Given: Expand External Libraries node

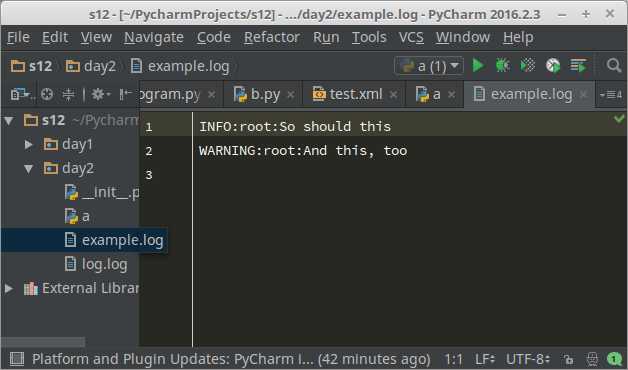Looking at the screenshot, I should pyautogui.click(x=9, y=288).
